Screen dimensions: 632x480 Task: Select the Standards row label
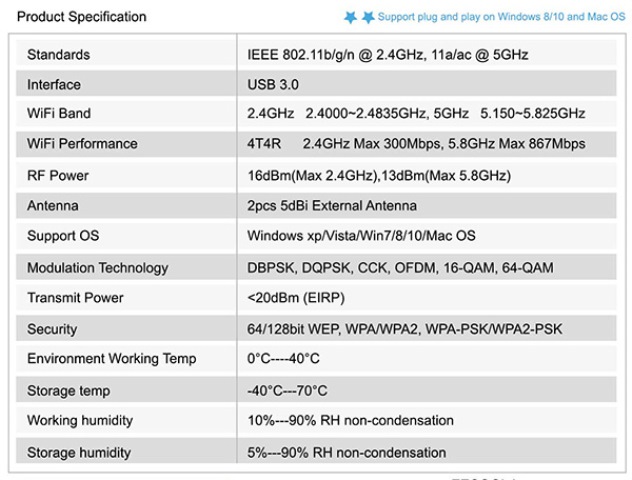click(x=58, y=54)
